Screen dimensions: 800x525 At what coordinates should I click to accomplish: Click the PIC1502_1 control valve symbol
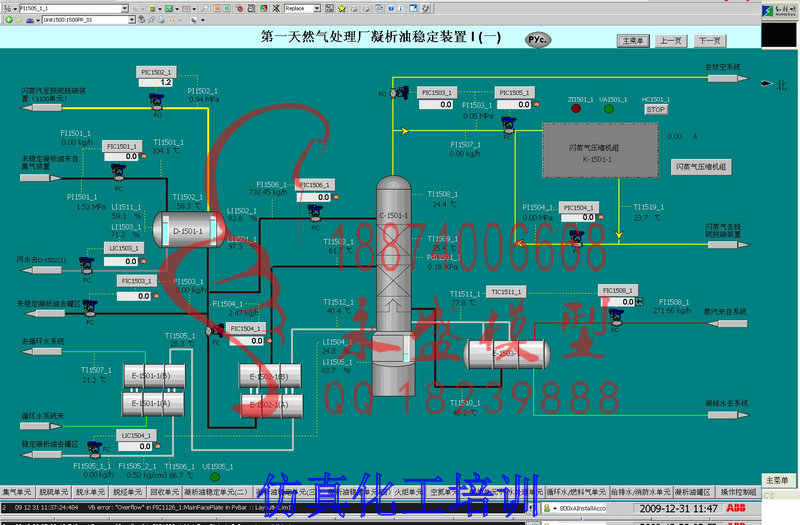pos(157,101)
